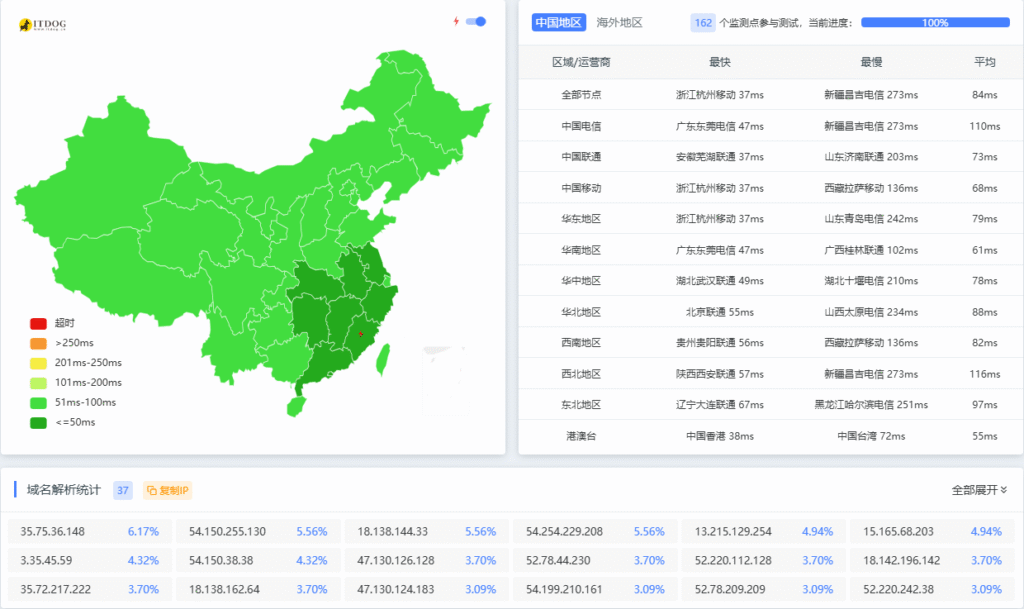
Task: Sort by the 最快 column header
Action: [720, 62]
